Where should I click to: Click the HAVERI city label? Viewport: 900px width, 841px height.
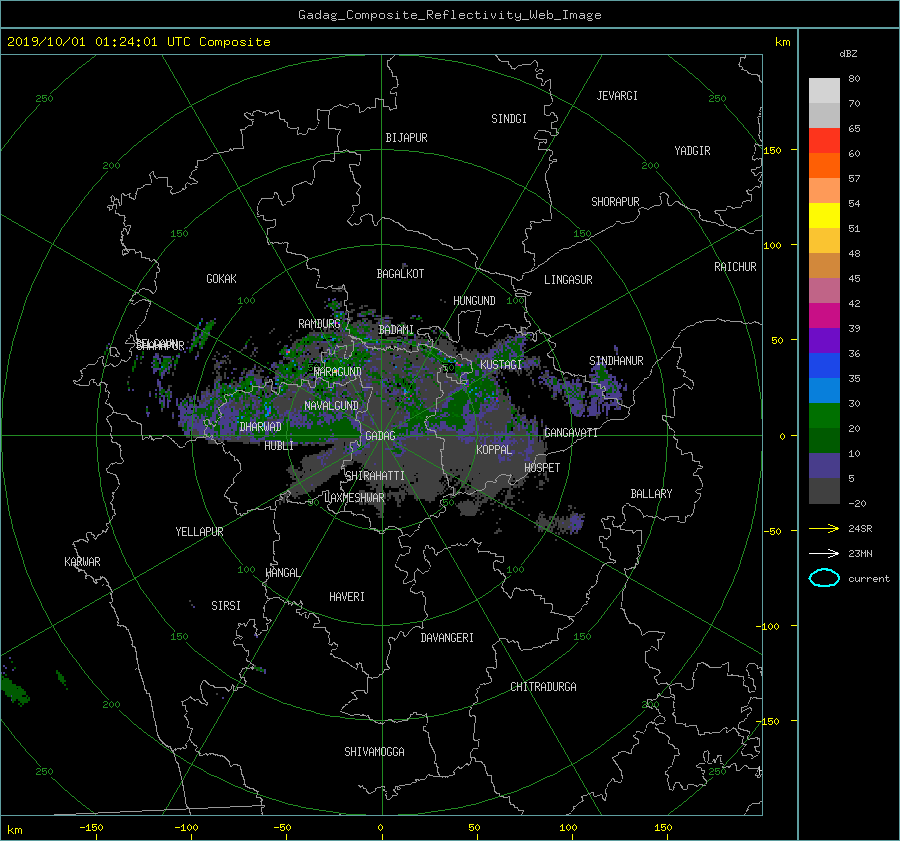click(347, 596)
